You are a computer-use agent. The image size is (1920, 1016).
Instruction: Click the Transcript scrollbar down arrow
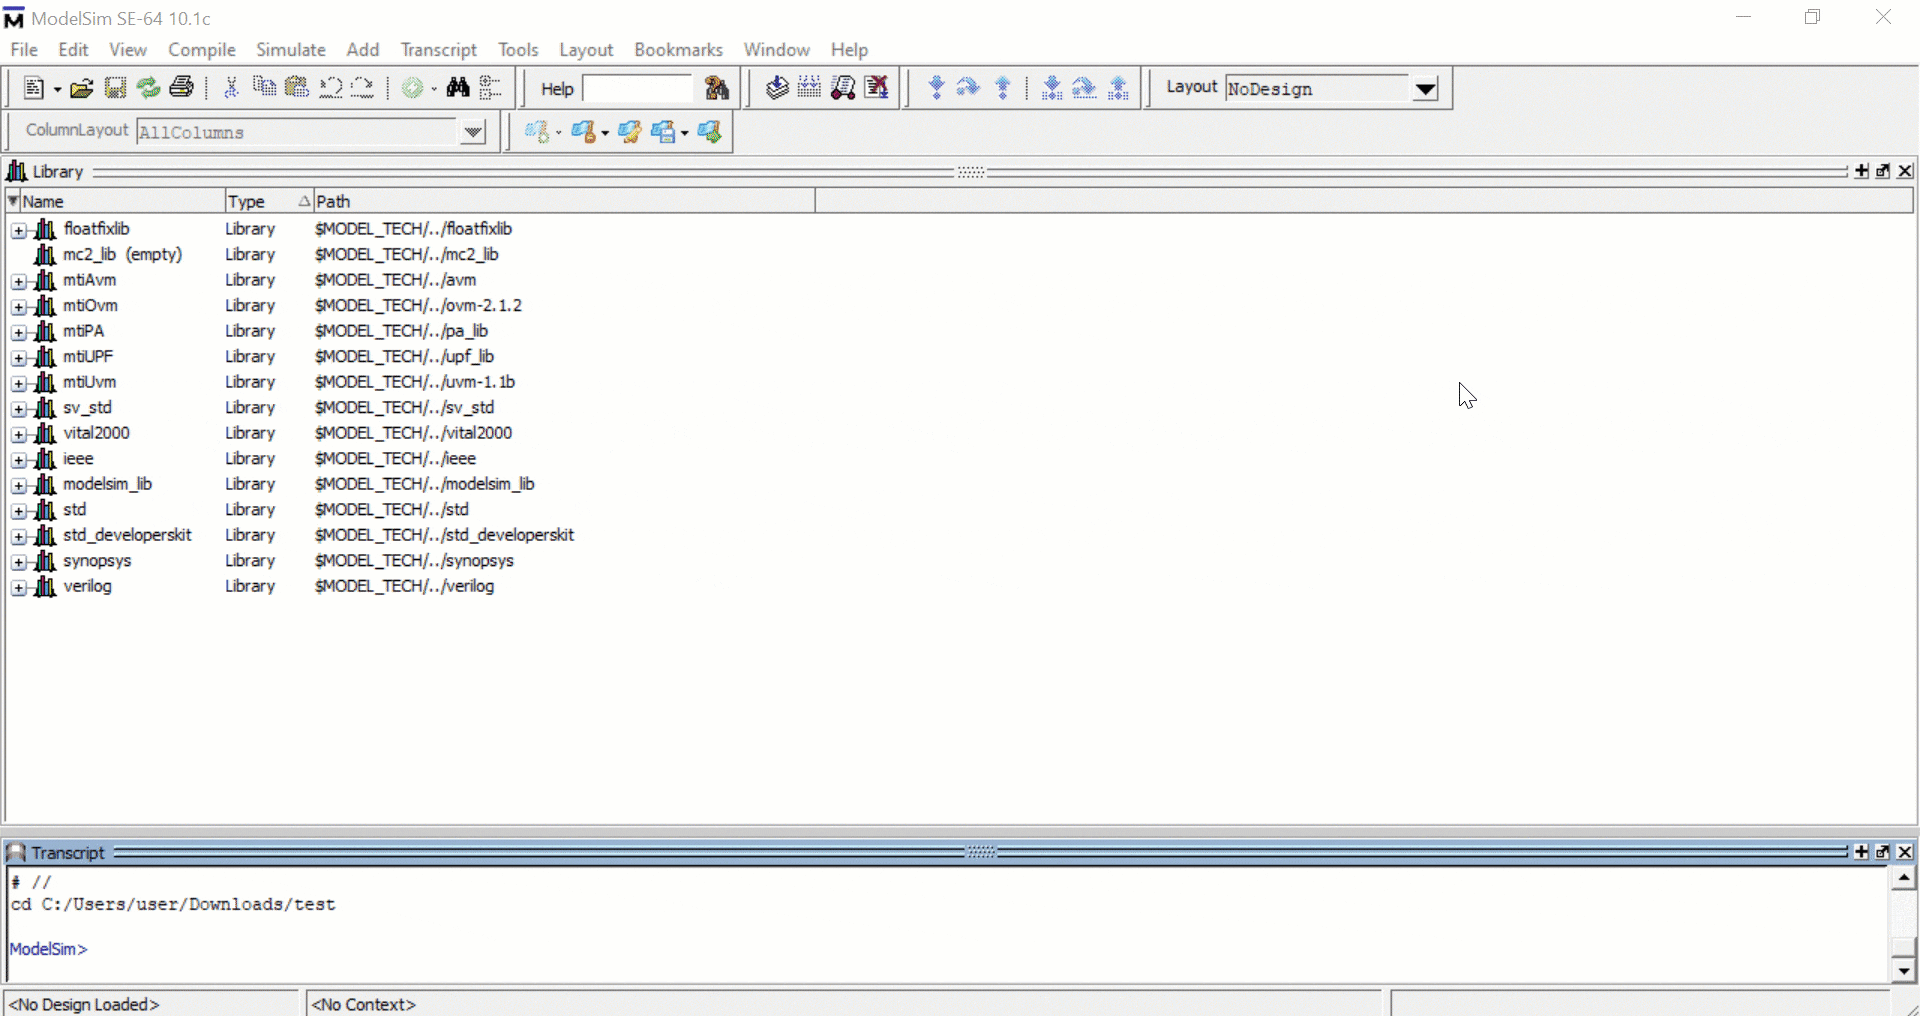[x=1903, y=970]
